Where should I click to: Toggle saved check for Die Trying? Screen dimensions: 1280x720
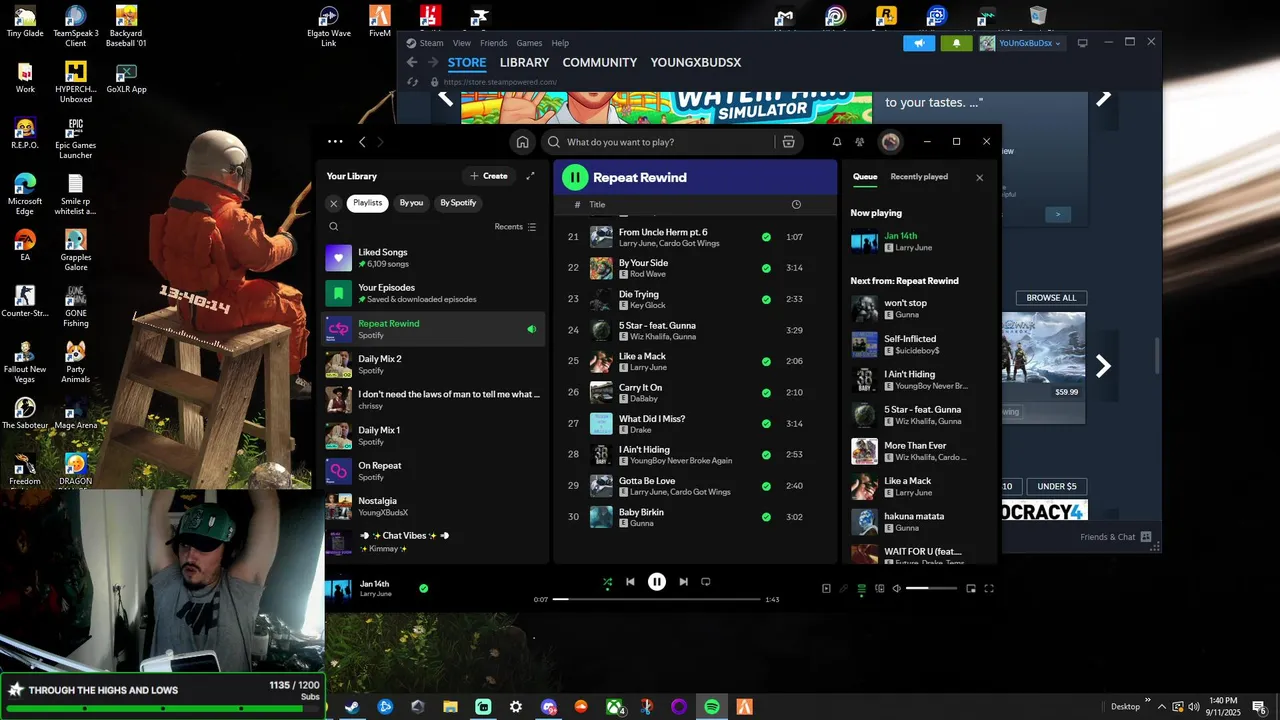tap(766, 299)
